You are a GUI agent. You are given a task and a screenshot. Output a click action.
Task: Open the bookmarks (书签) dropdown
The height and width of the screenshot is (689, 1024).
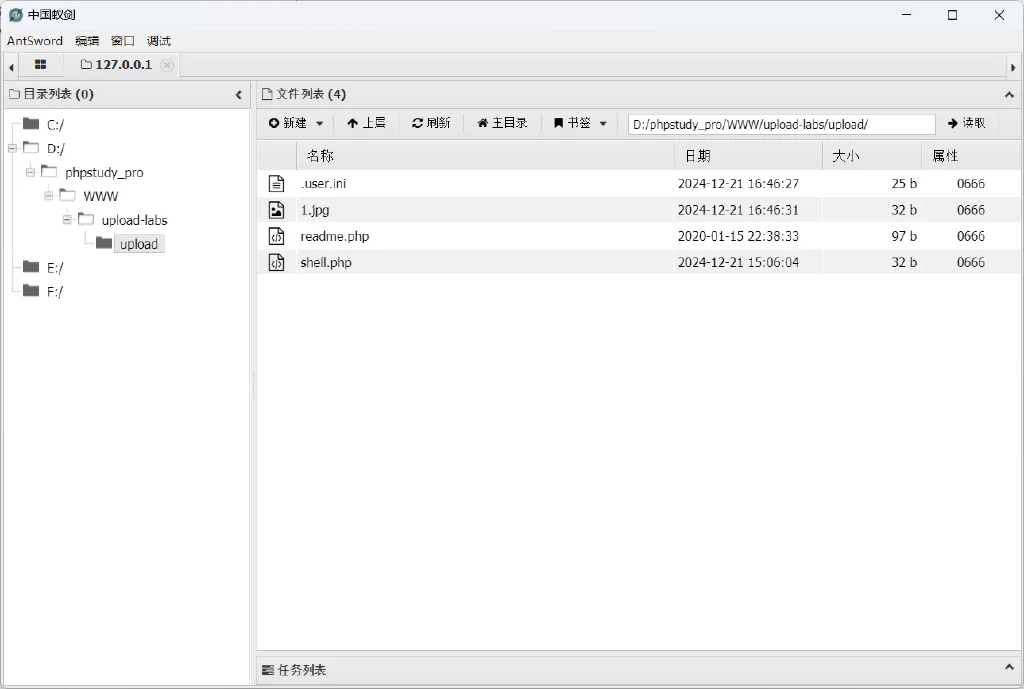[x=580, y=123]
